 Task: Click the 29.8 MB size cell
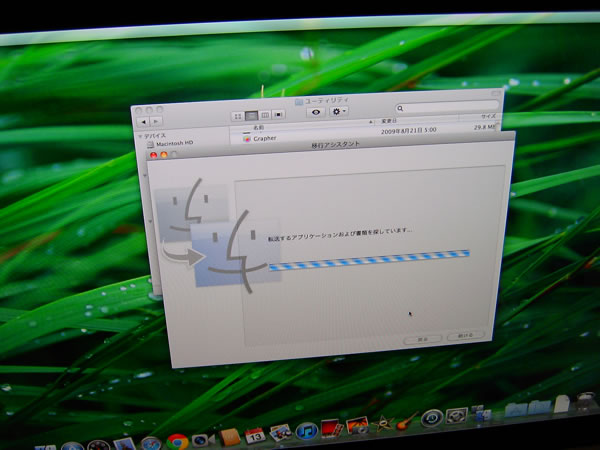point(485,127)
